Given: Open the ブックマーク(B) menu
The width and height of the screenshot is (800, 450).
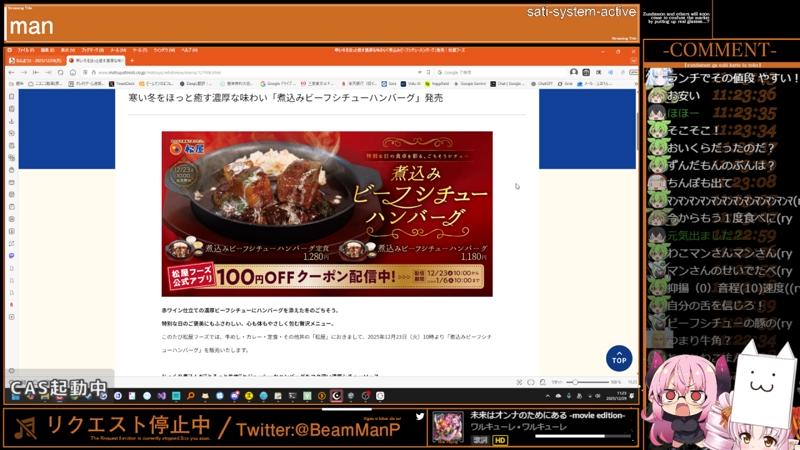Looking at the screenshot, I should (x=92, y=51).
